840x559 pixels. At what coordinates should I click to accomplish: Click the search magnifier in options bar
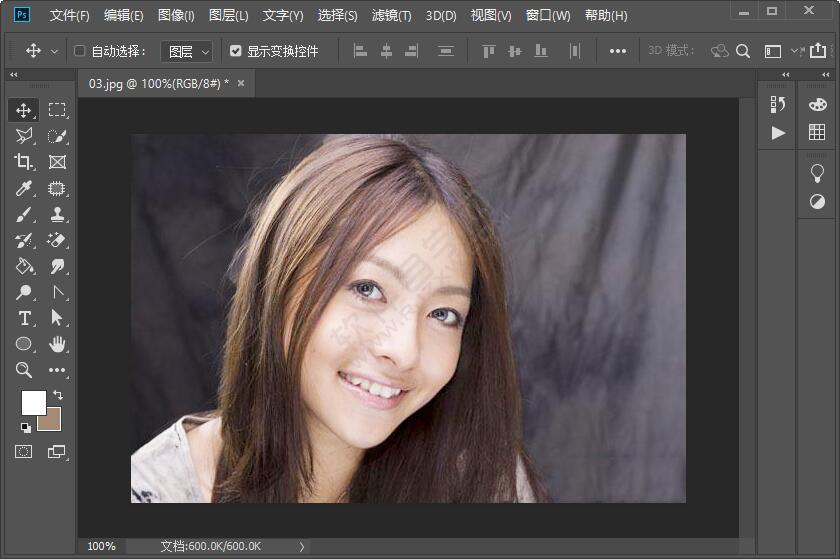pos(742,51)
